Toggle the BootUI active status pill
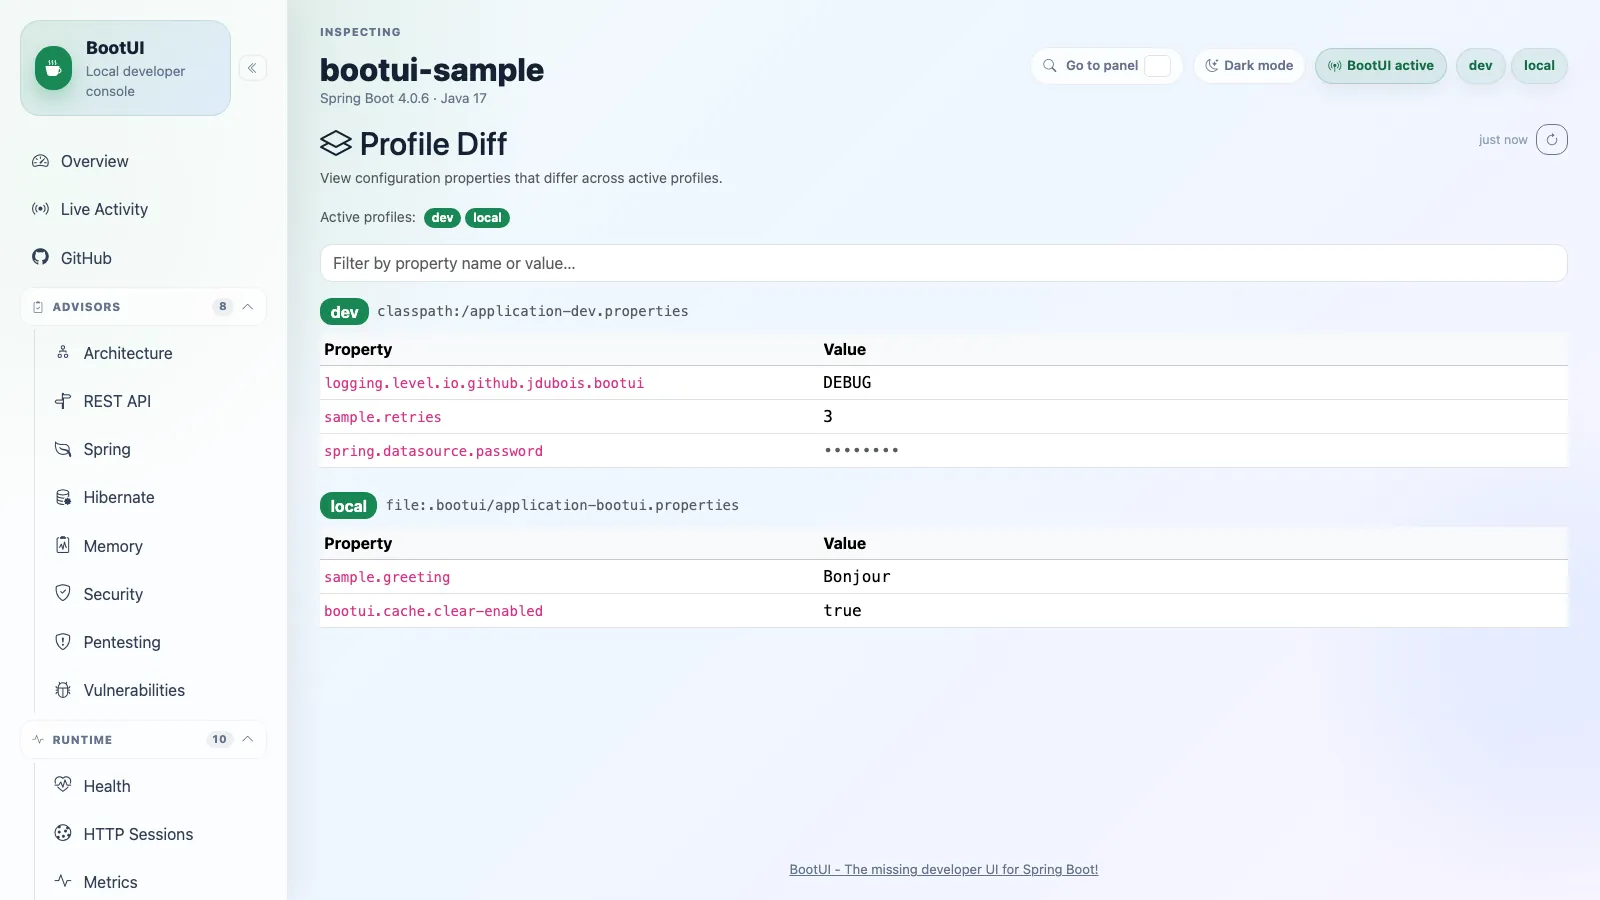Screen dimensions: 1600x900 click(1381, 66)
